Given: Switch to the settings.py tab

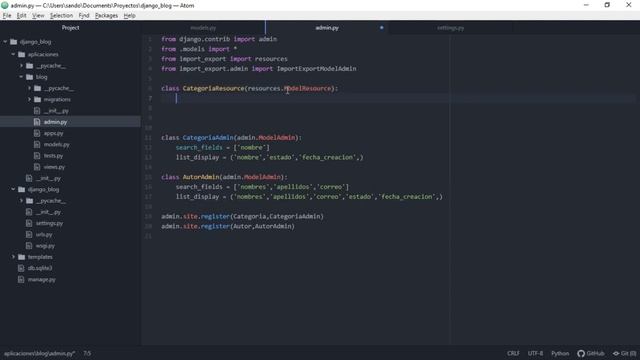Looking at the screenshot, I should (x=451, y=28).
